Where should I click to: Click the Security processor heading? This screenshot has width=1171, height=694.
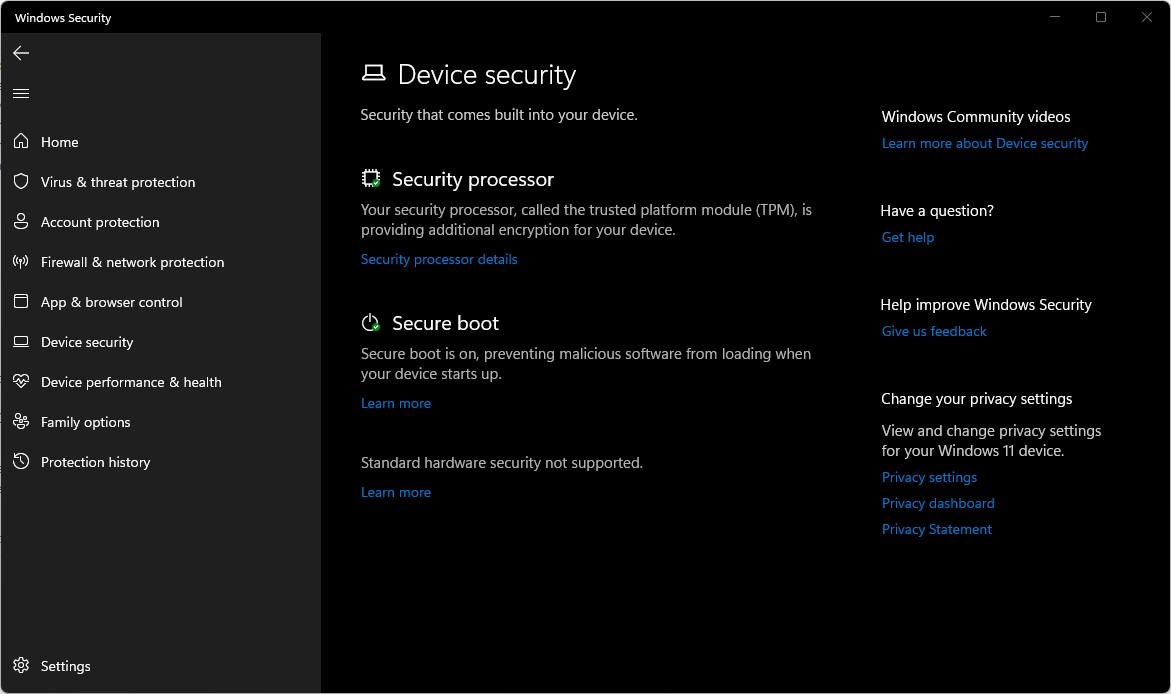click(473, 179)
